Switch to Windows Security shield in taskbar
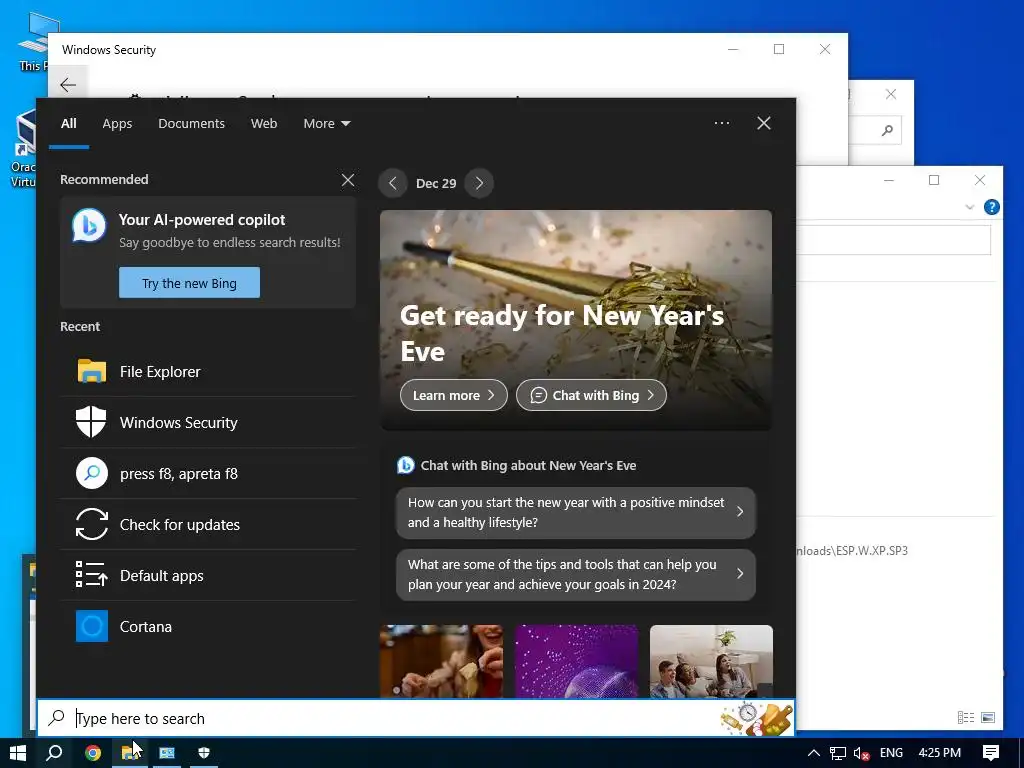 [x=204, y=753]
